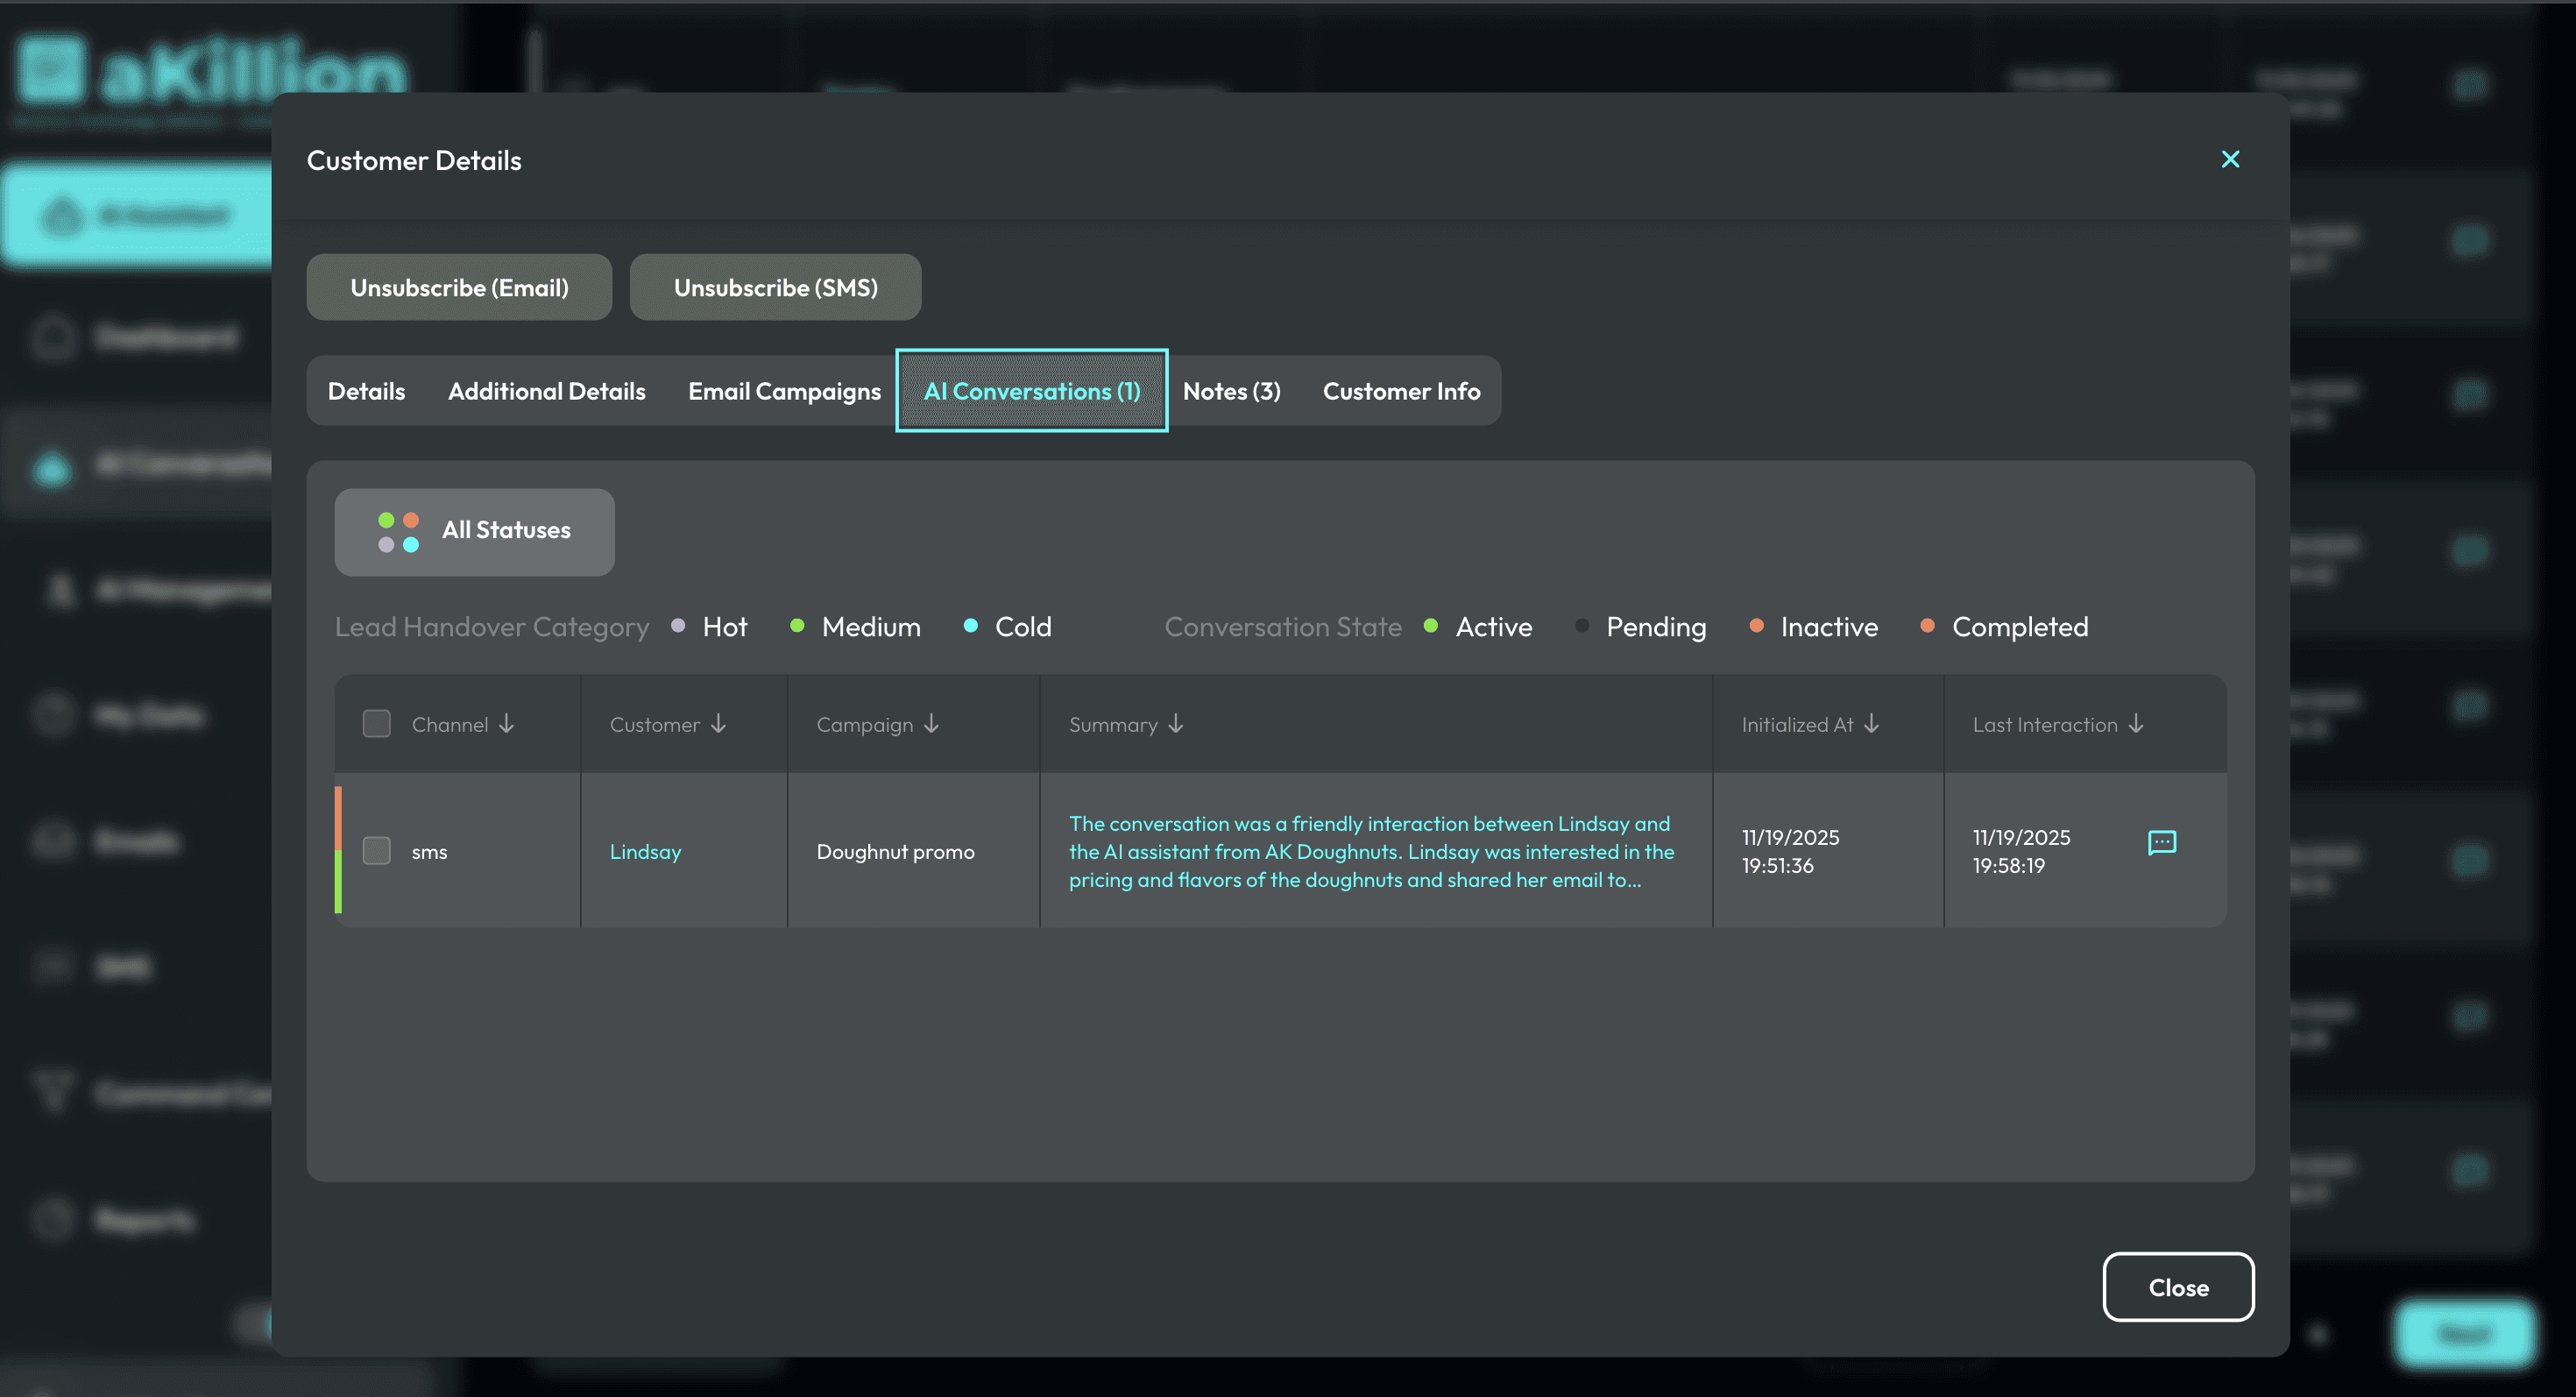Click the Active green status dot
This screenshot has width=2576, height=1397.
1431,626
